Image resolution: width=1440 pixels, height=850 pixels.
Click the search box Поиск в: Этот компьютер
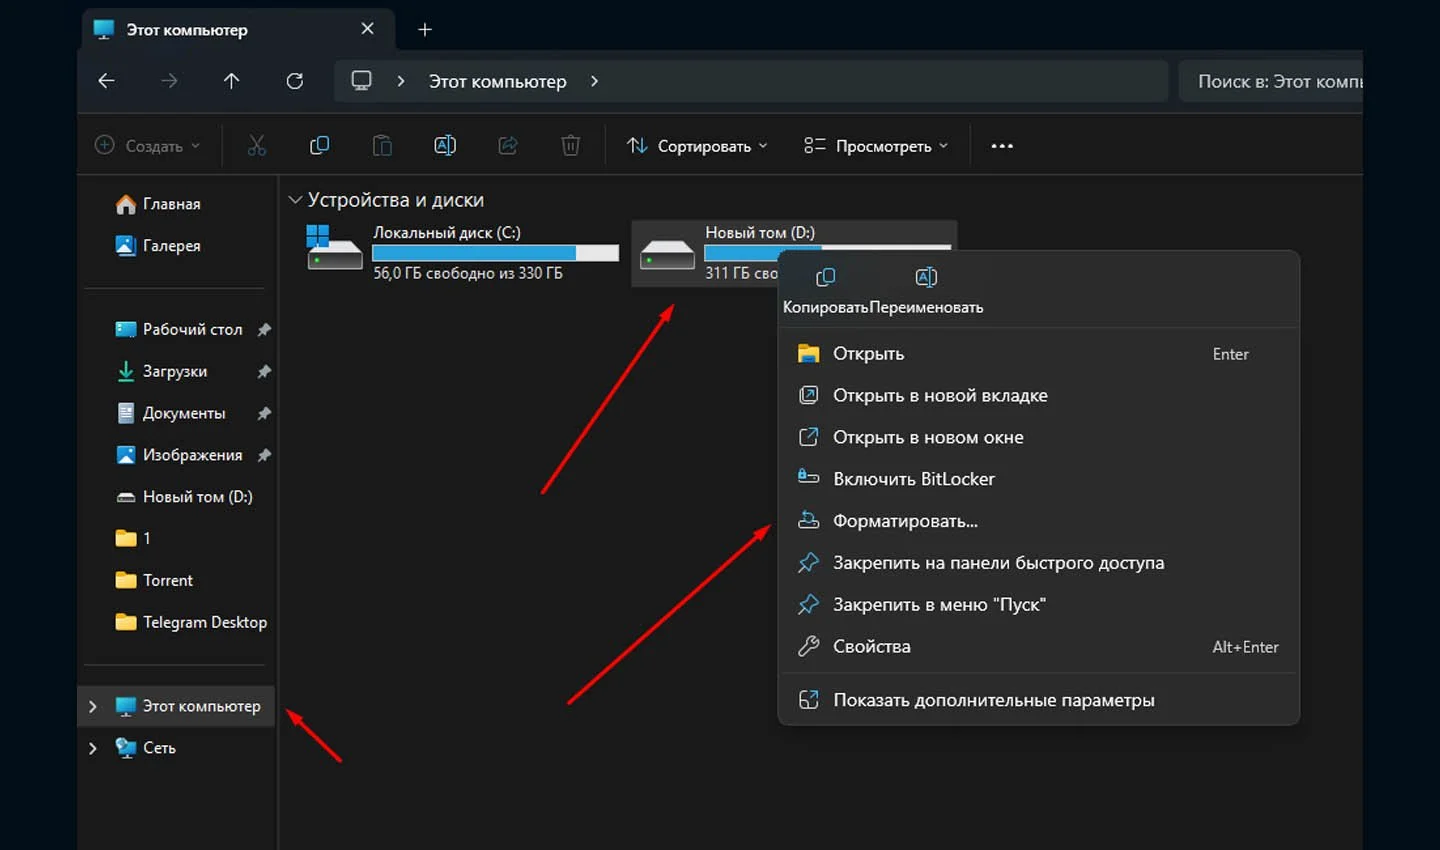coord(1270,81)
